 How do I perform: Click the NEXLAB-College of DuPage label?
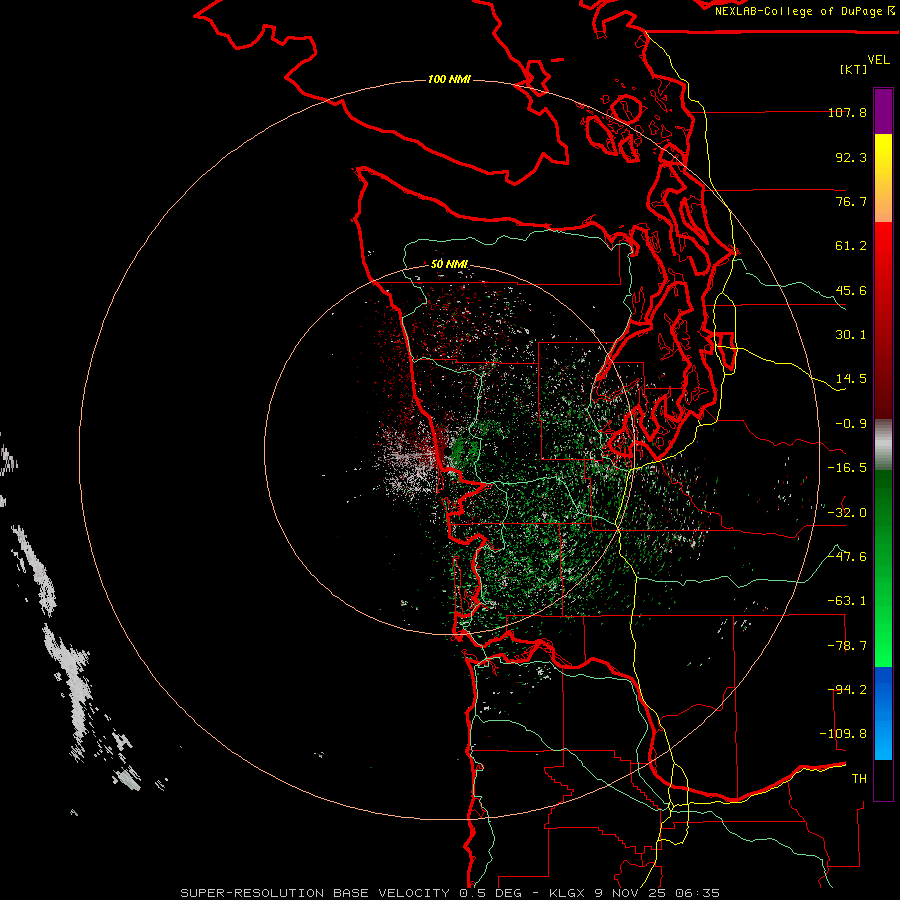(804, 11)
